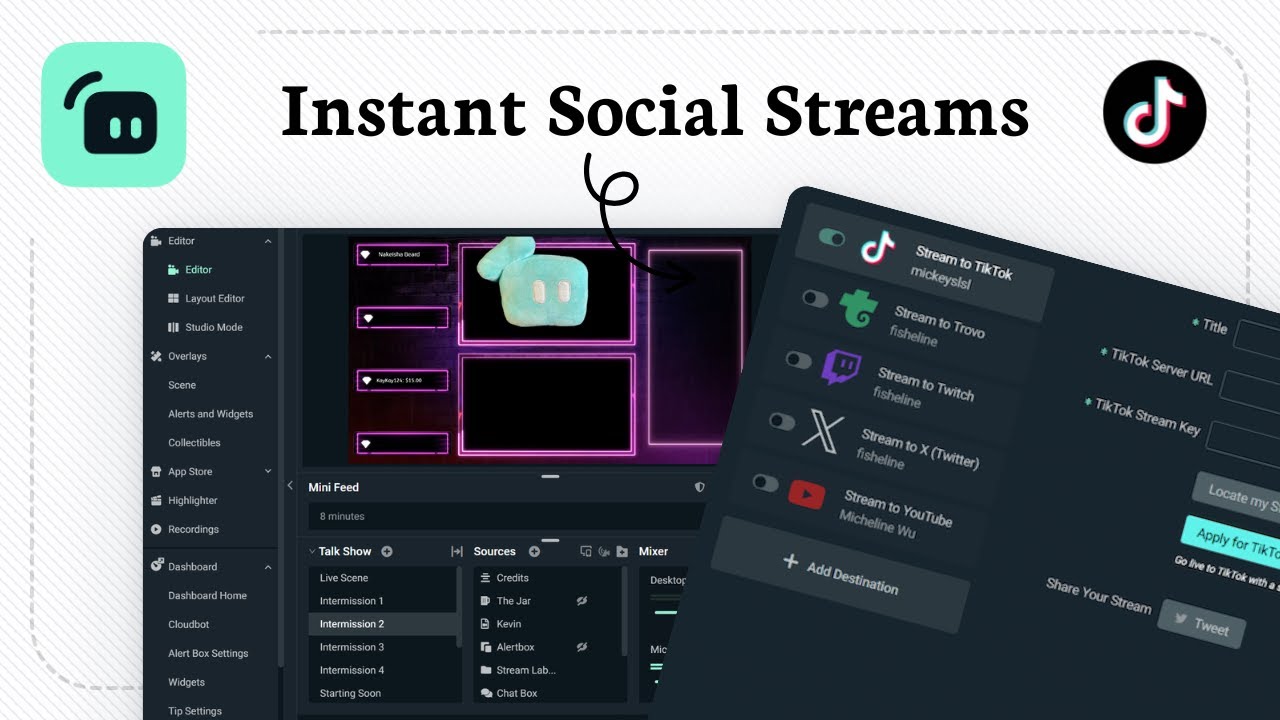This screenshot has height=720, width=1280.
Task: Select the Live Scene row
Action: click(383, 578)
